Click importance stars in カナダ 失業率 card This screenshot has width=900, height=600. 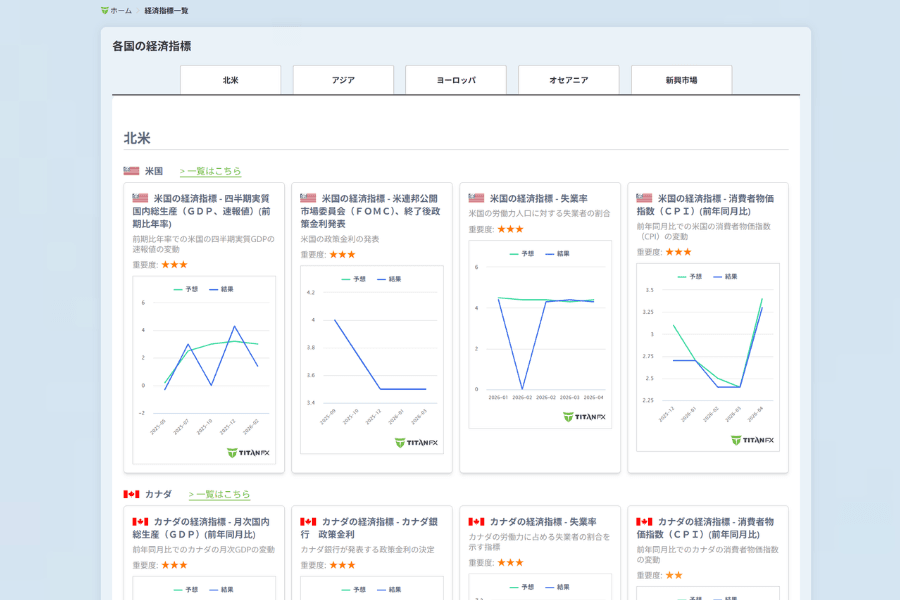click(510, 563)
